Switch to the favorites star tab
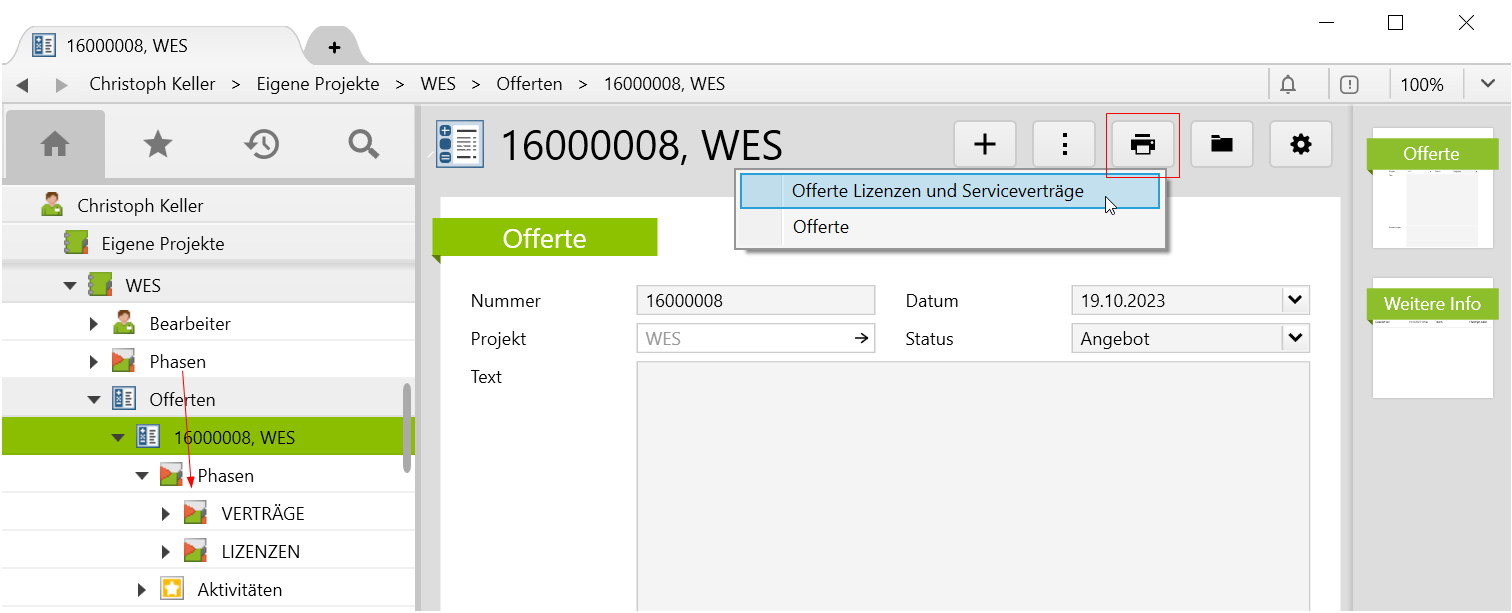 point(157,145)
